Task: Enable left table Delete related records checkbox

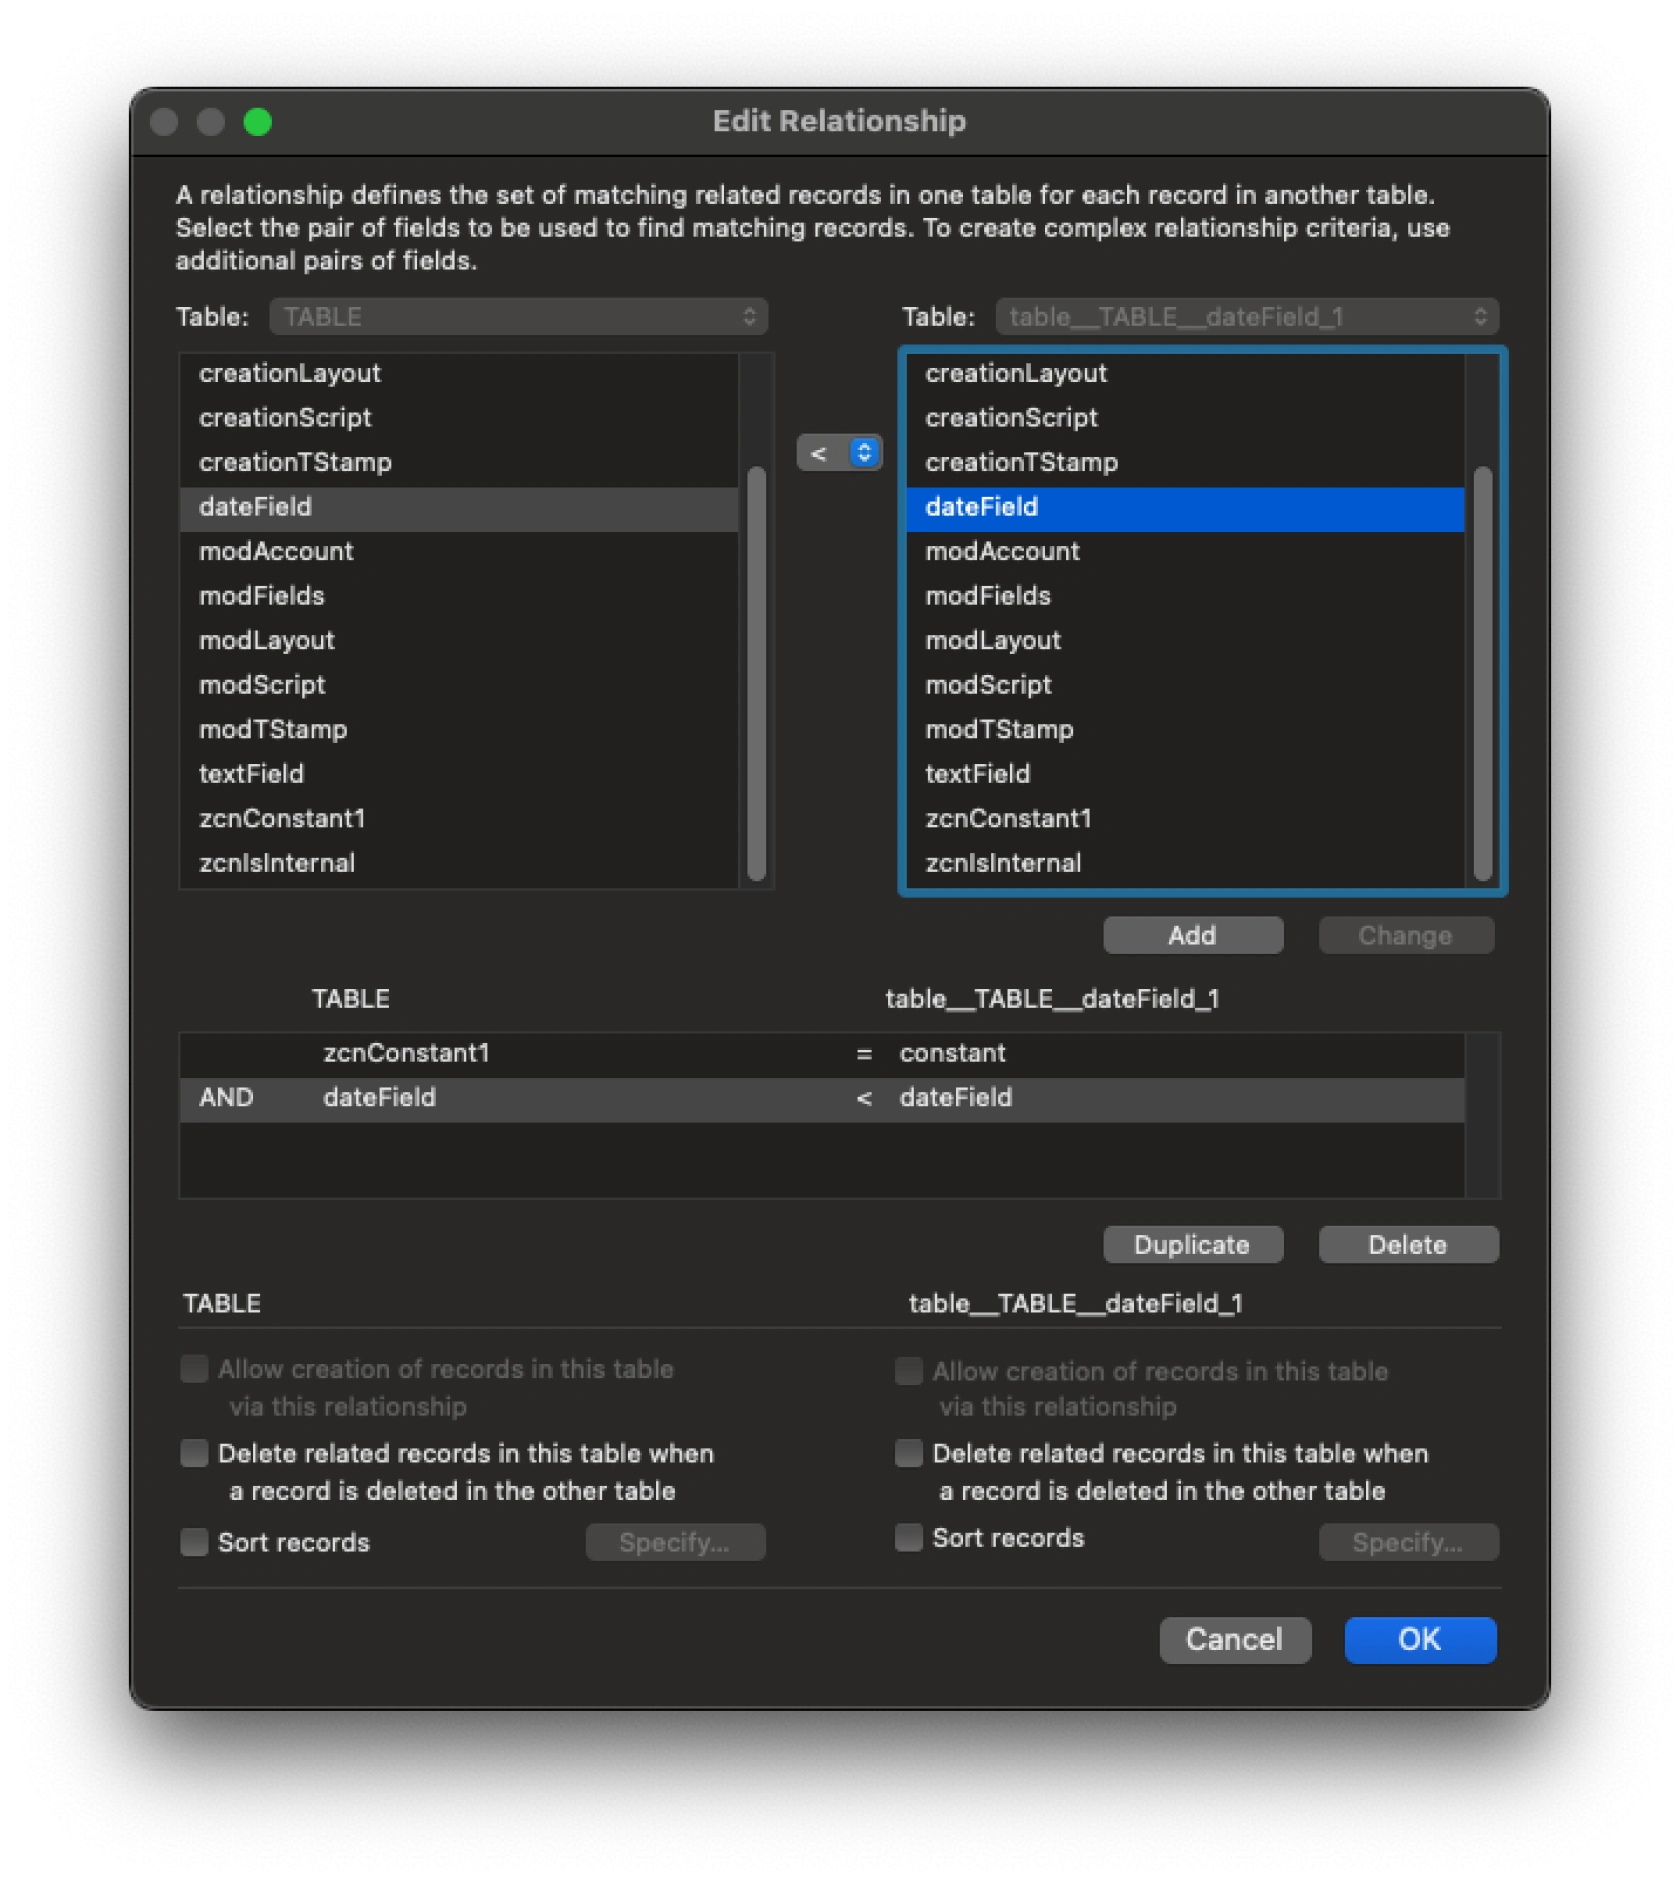Action: (194, 1453)
